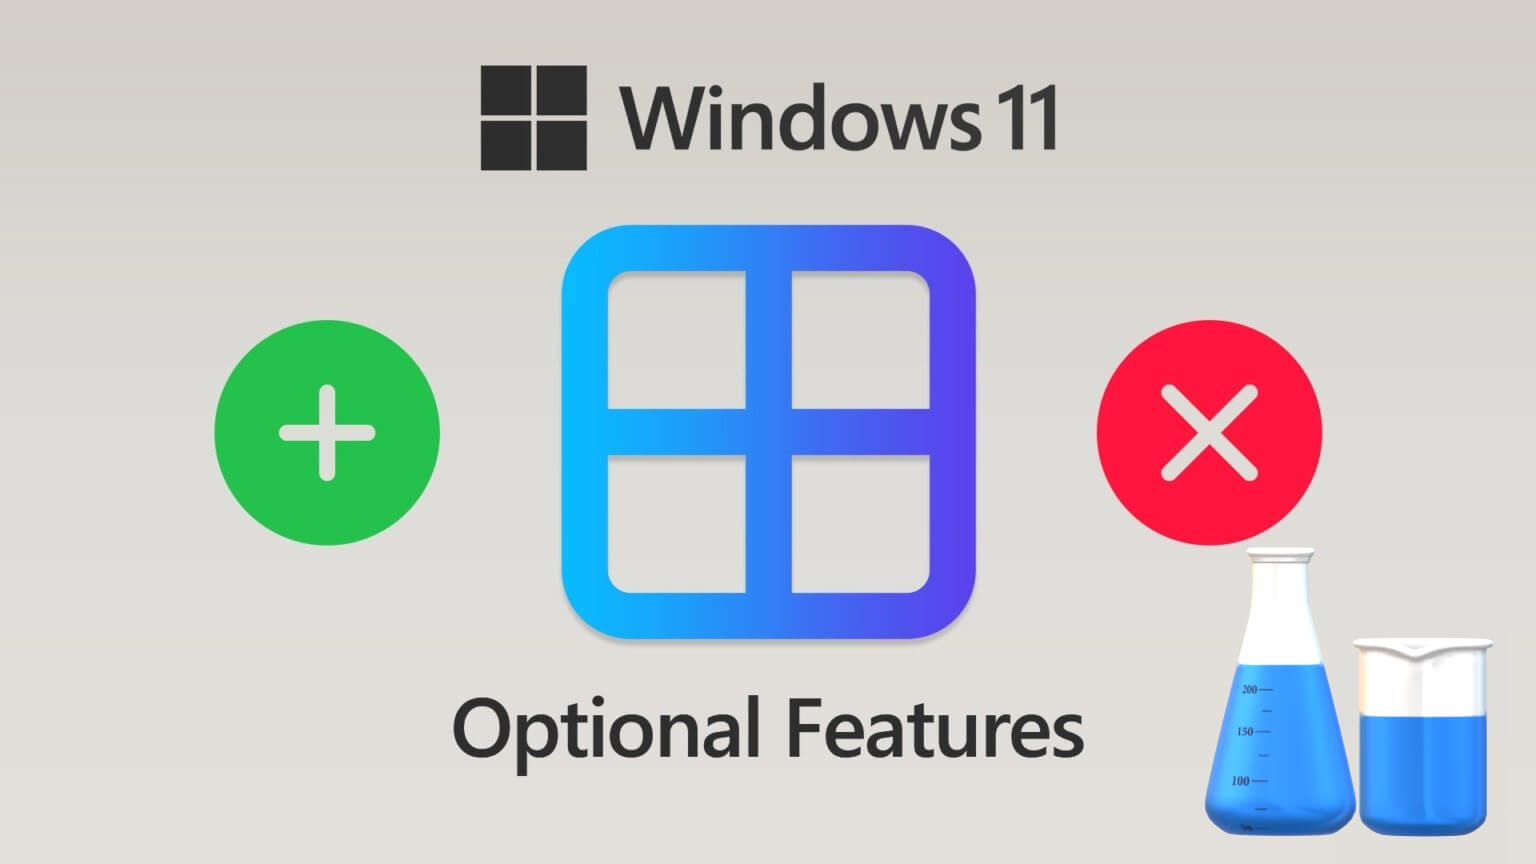Click the green plus circle icon

tap(327, 432)
